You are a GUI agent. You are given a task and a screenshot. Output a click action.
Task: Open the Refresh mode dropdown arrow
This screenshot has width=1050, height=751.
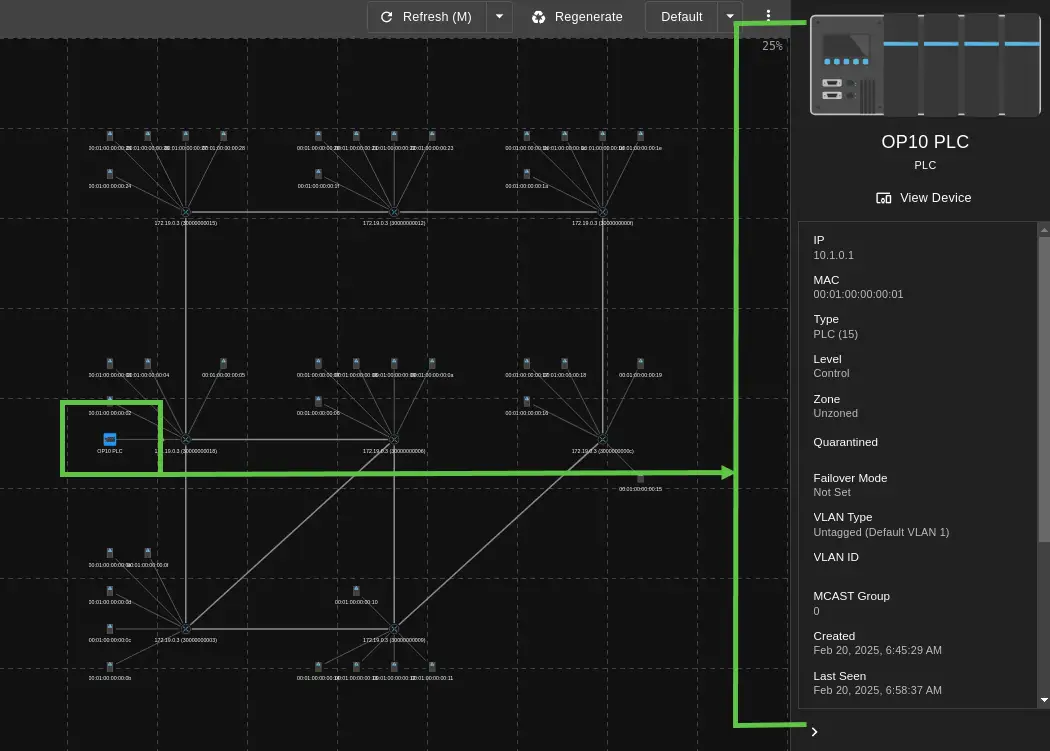point(499,17)
